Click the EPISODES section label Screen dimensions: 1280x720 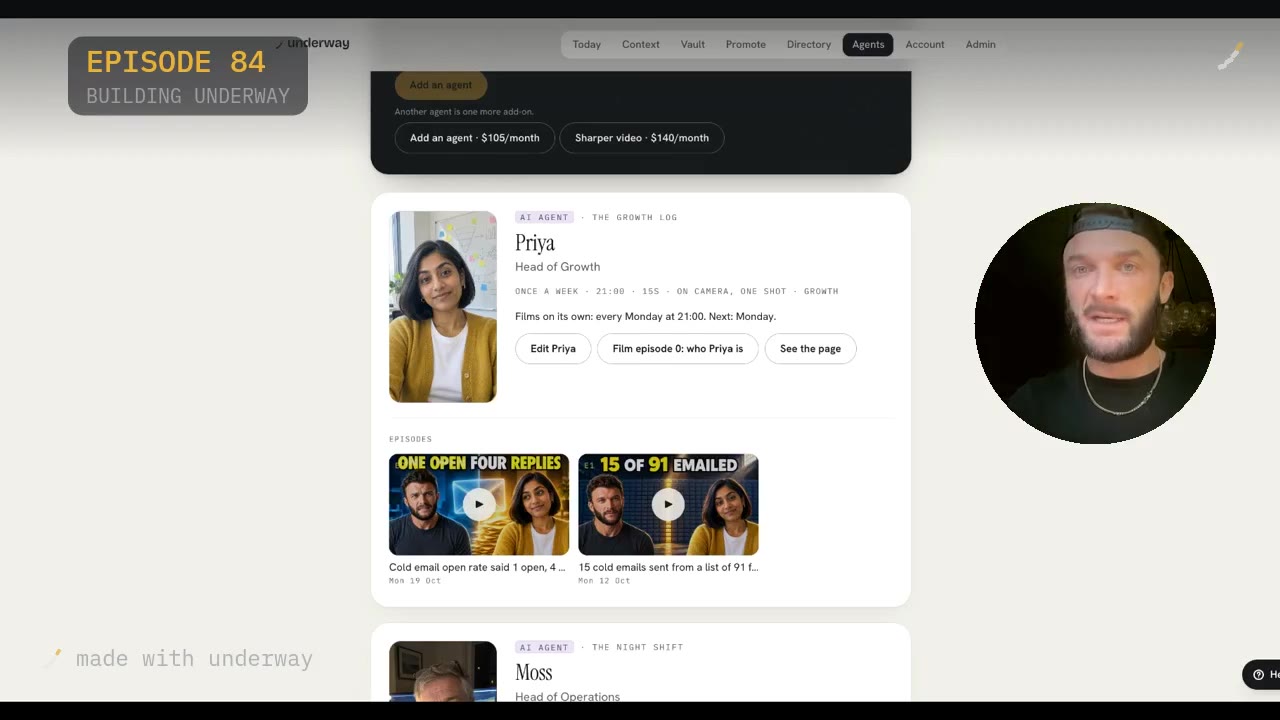410,439
